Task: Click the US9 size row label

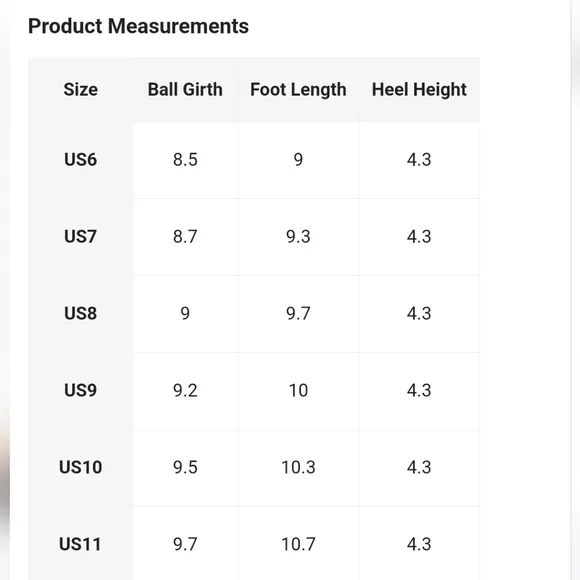Action: click(81, 391)
